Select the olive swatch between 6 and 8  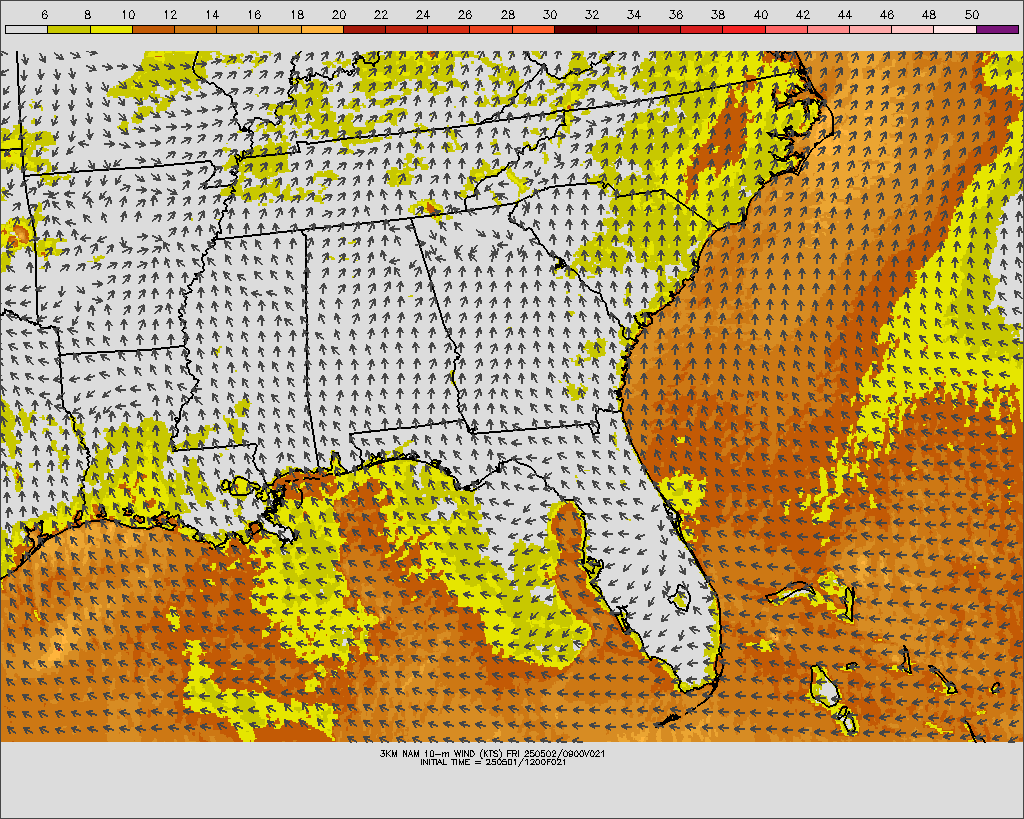[x=69, y=29]
